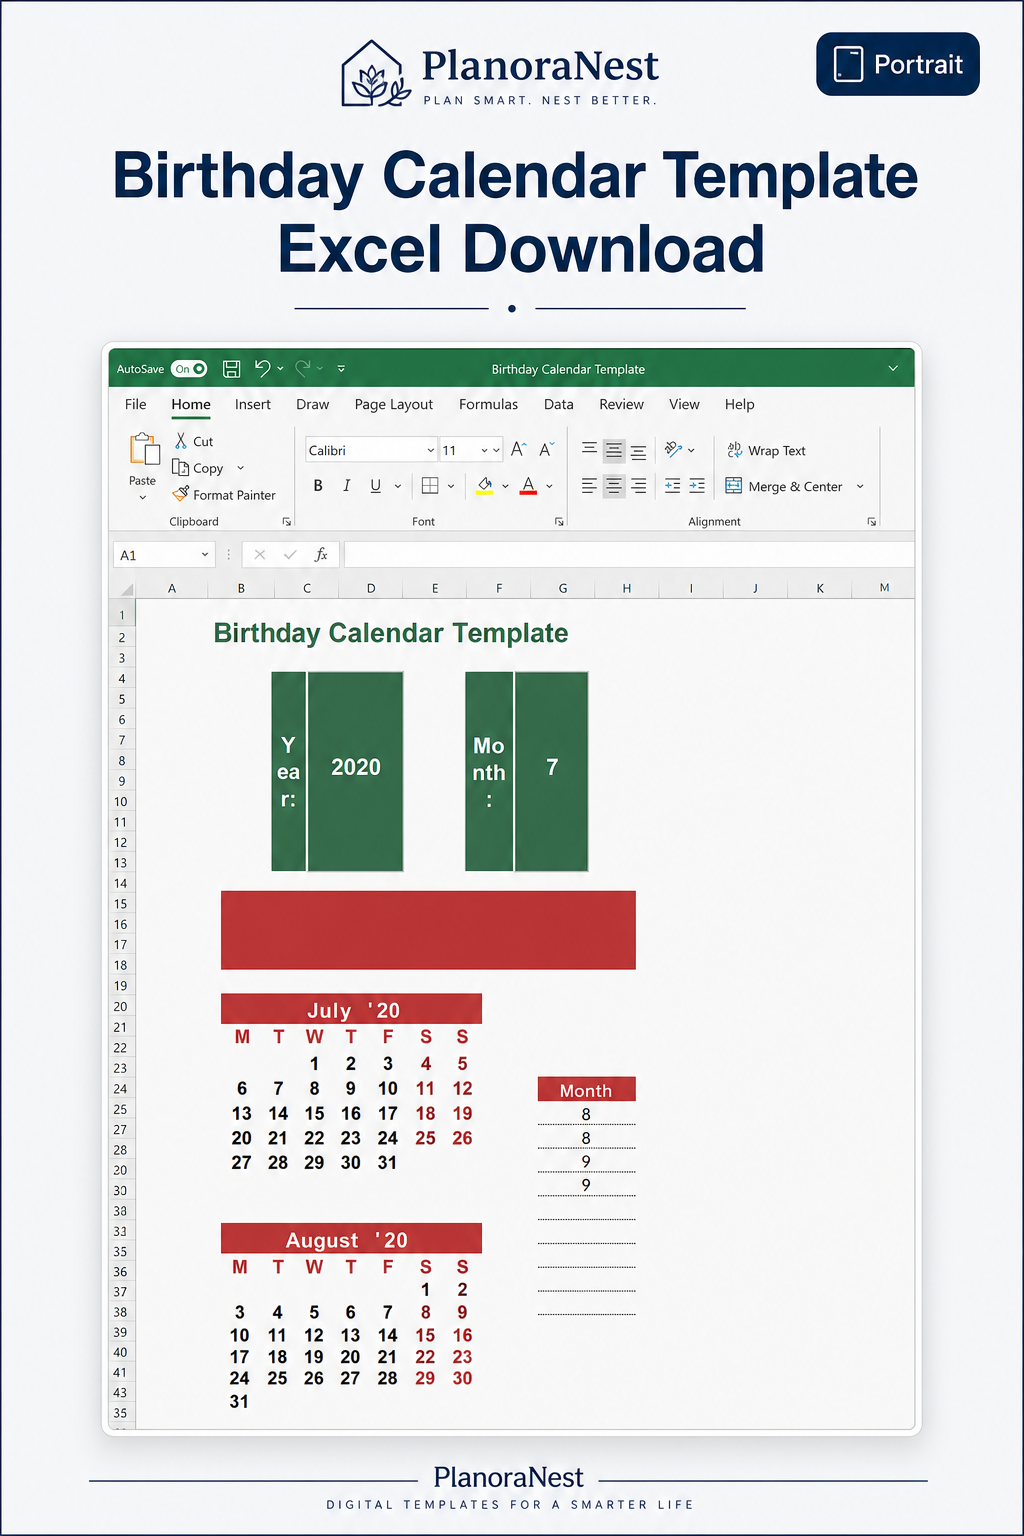
Task: Click the Save disk icon
Action: (231, 369)
